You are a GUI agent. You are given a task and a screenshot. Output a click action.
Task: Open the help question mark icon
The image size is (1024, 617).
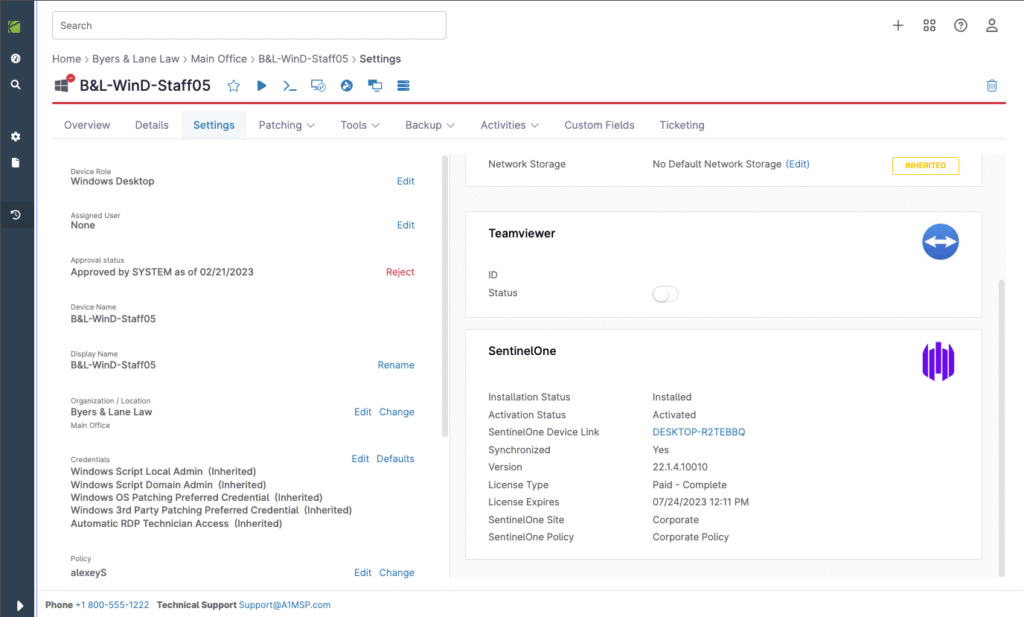pyautogui.click(x=961, y=25)
